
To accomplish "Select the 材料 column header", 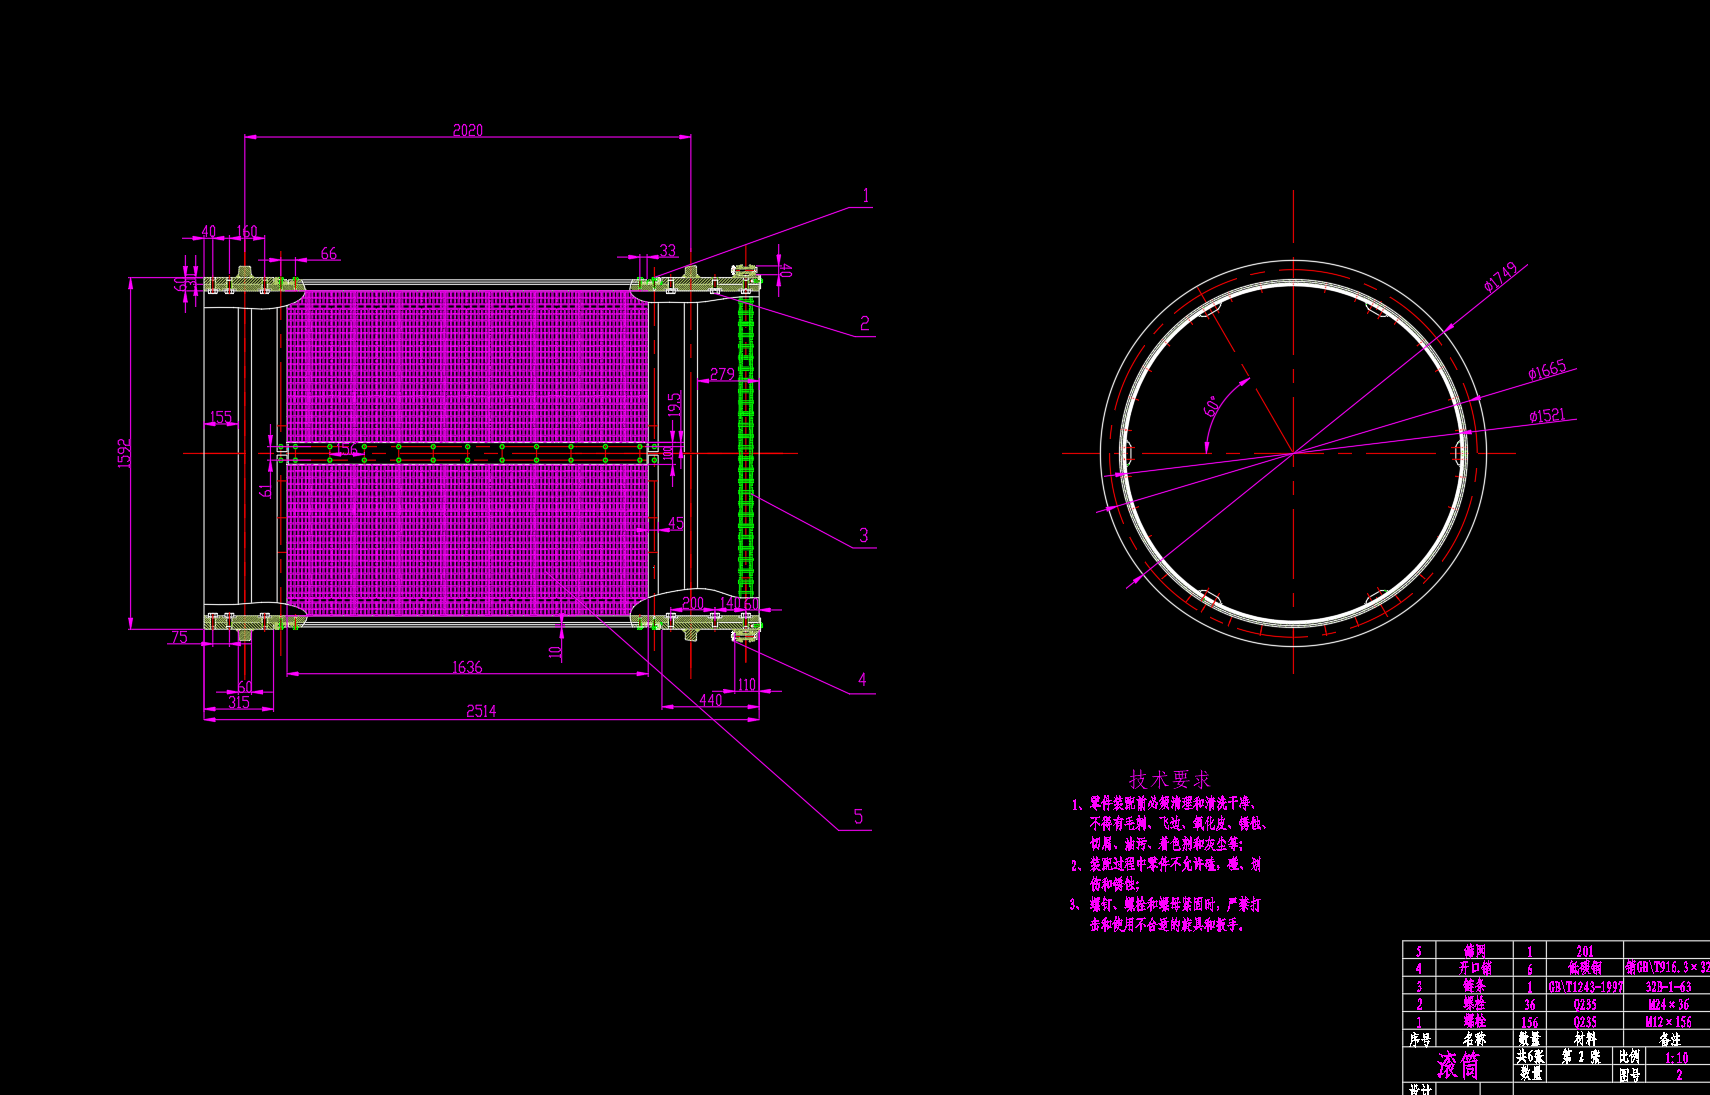I will (1585, 1039).
